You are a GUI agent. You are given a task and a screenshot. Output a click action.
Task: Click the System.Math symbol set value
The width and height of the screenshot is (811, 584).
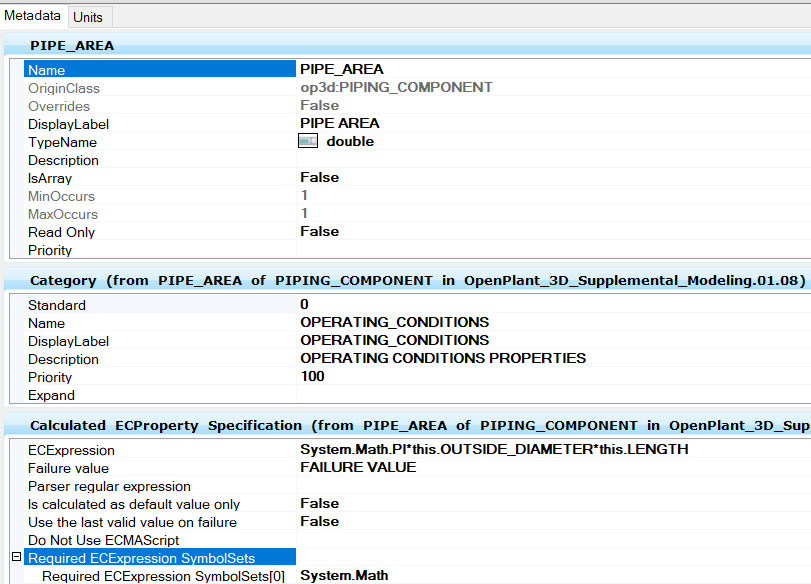click(344, 575)
